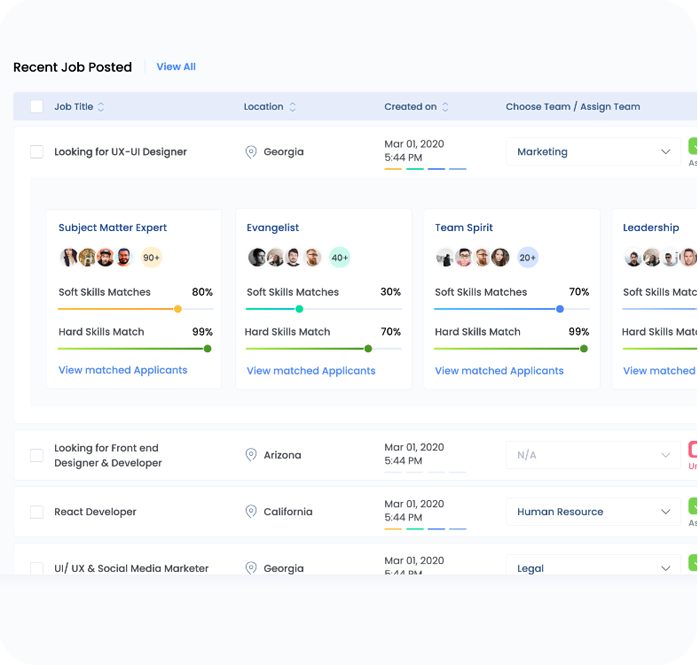Click the Georgia location pin icon in first row
The height and width of the screenshot is (666, 698).
tap(251, 152)
